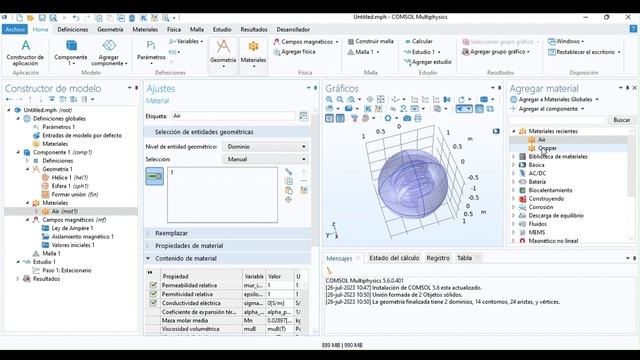Uncheck the Permeabilidad relativa checkbox
Image resolution: width=640 pixels, height=360 pixels.
[x=153, y=285]
